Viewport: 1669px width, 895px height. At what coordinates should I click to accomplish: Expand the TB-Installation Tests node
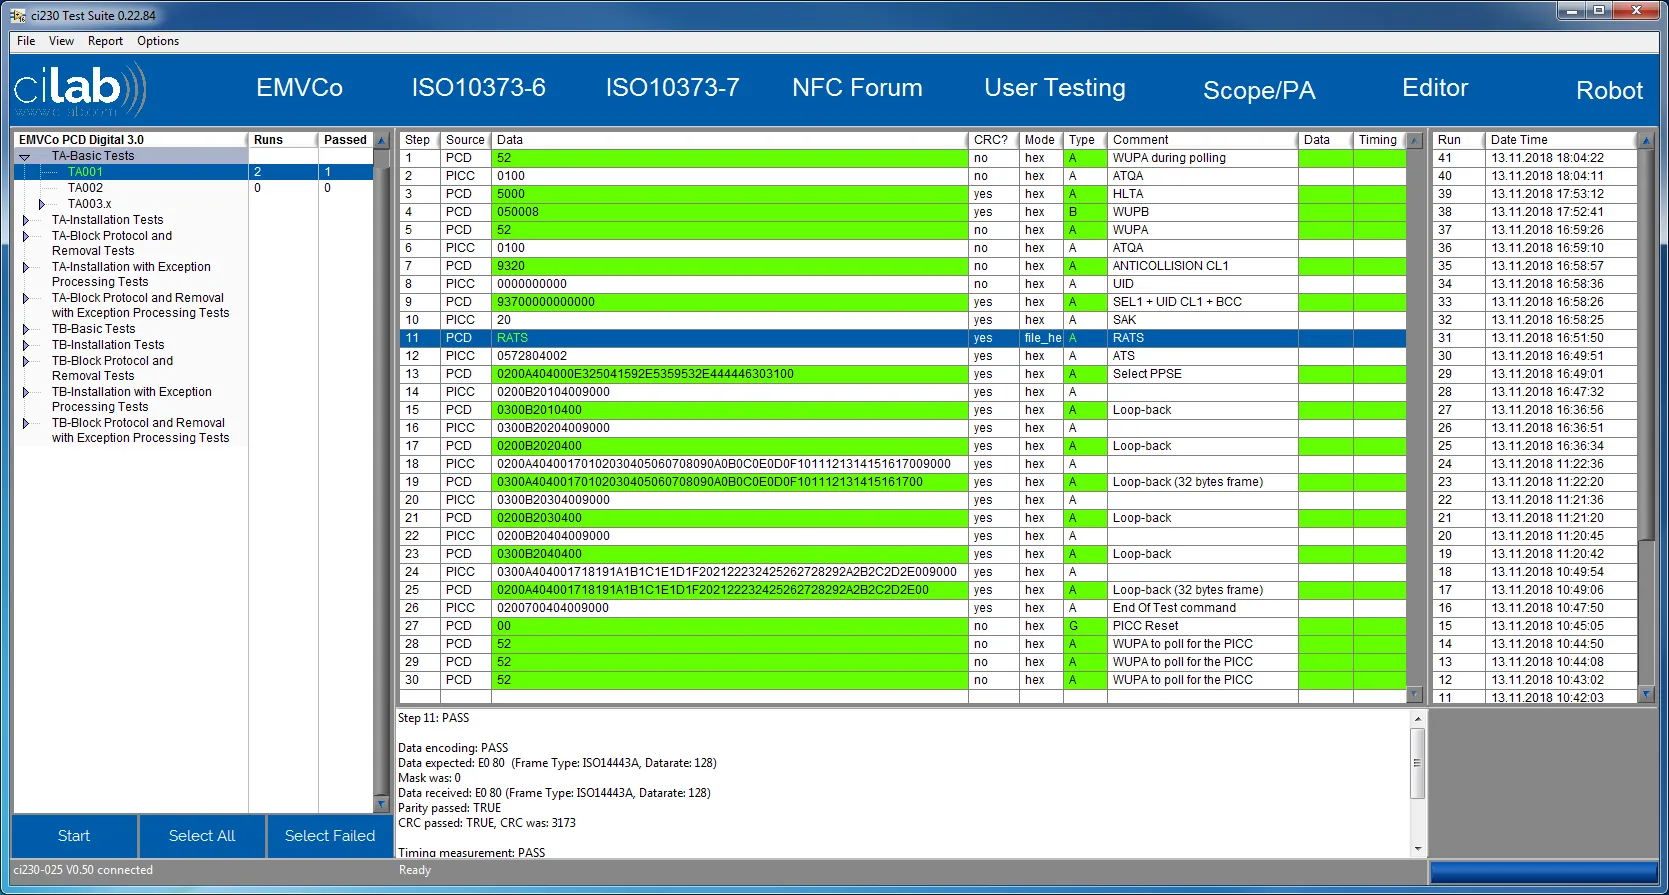[25, 345]
